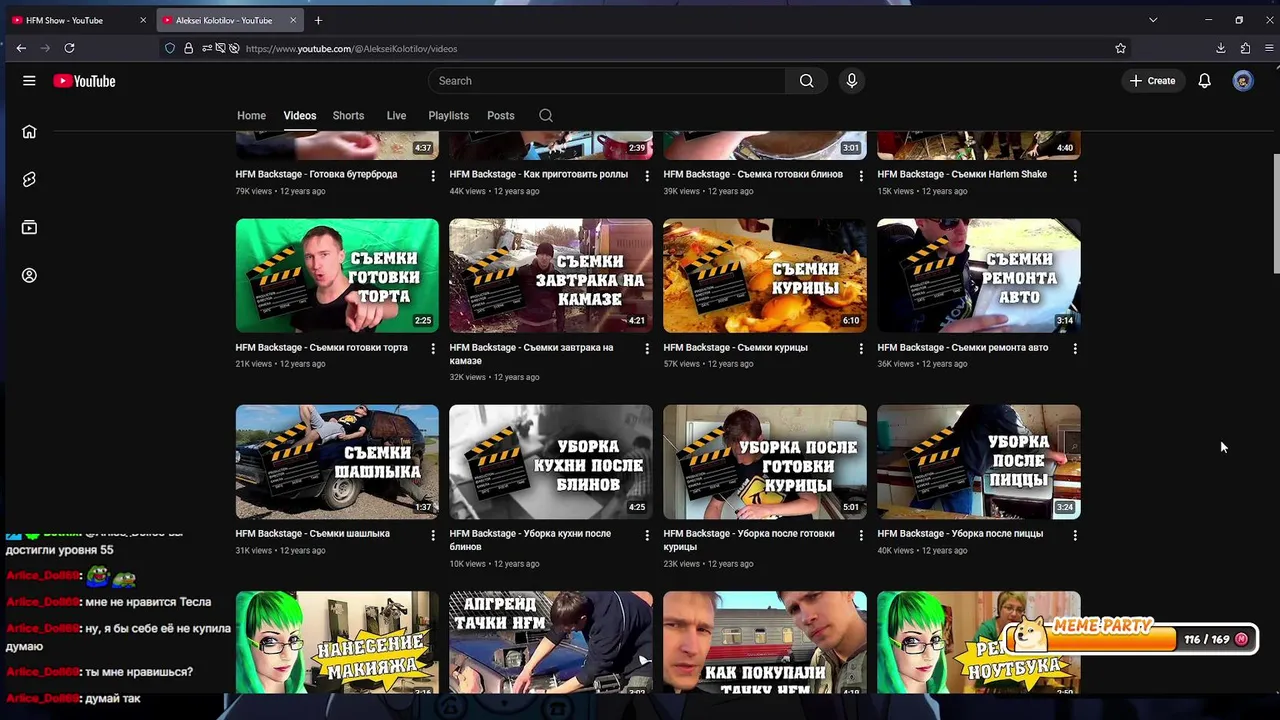Open title HFM Backstage - Съемки готовки торта
The width and height of the screenshot is (1280, 720).
pos(321,348)
